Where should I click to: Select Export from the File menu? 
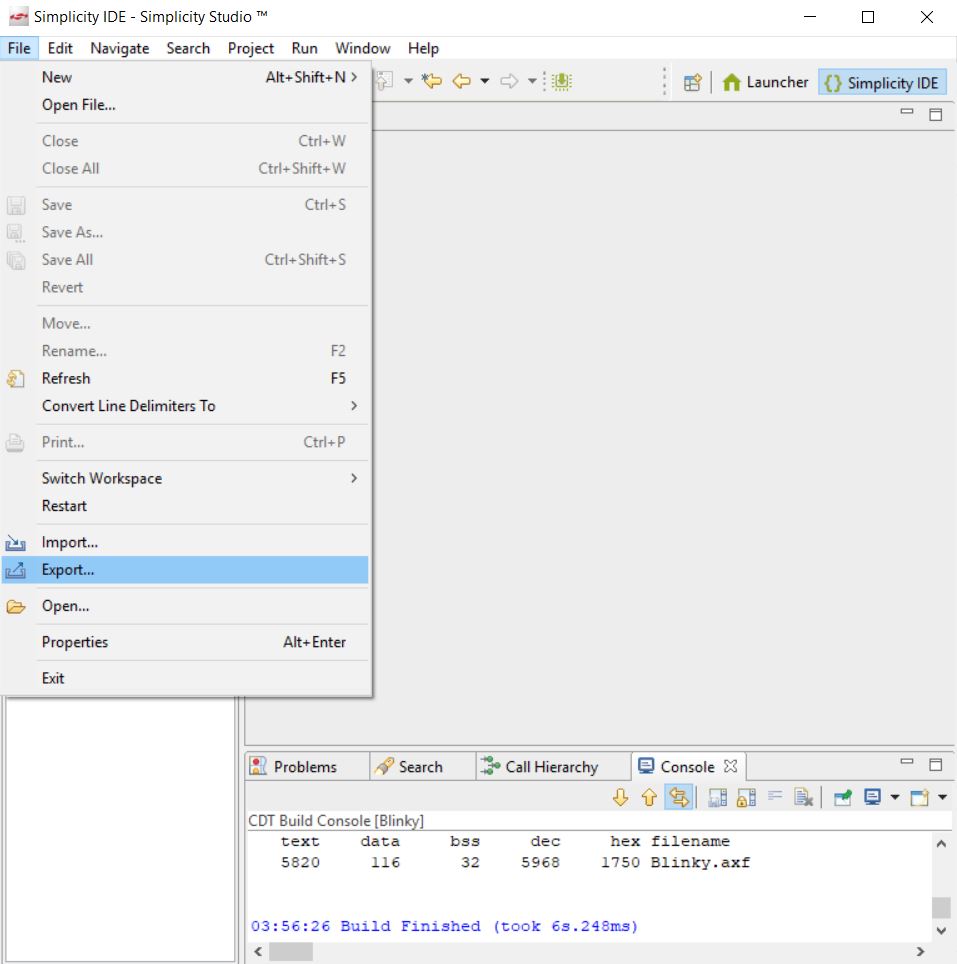tap(65, 570)
